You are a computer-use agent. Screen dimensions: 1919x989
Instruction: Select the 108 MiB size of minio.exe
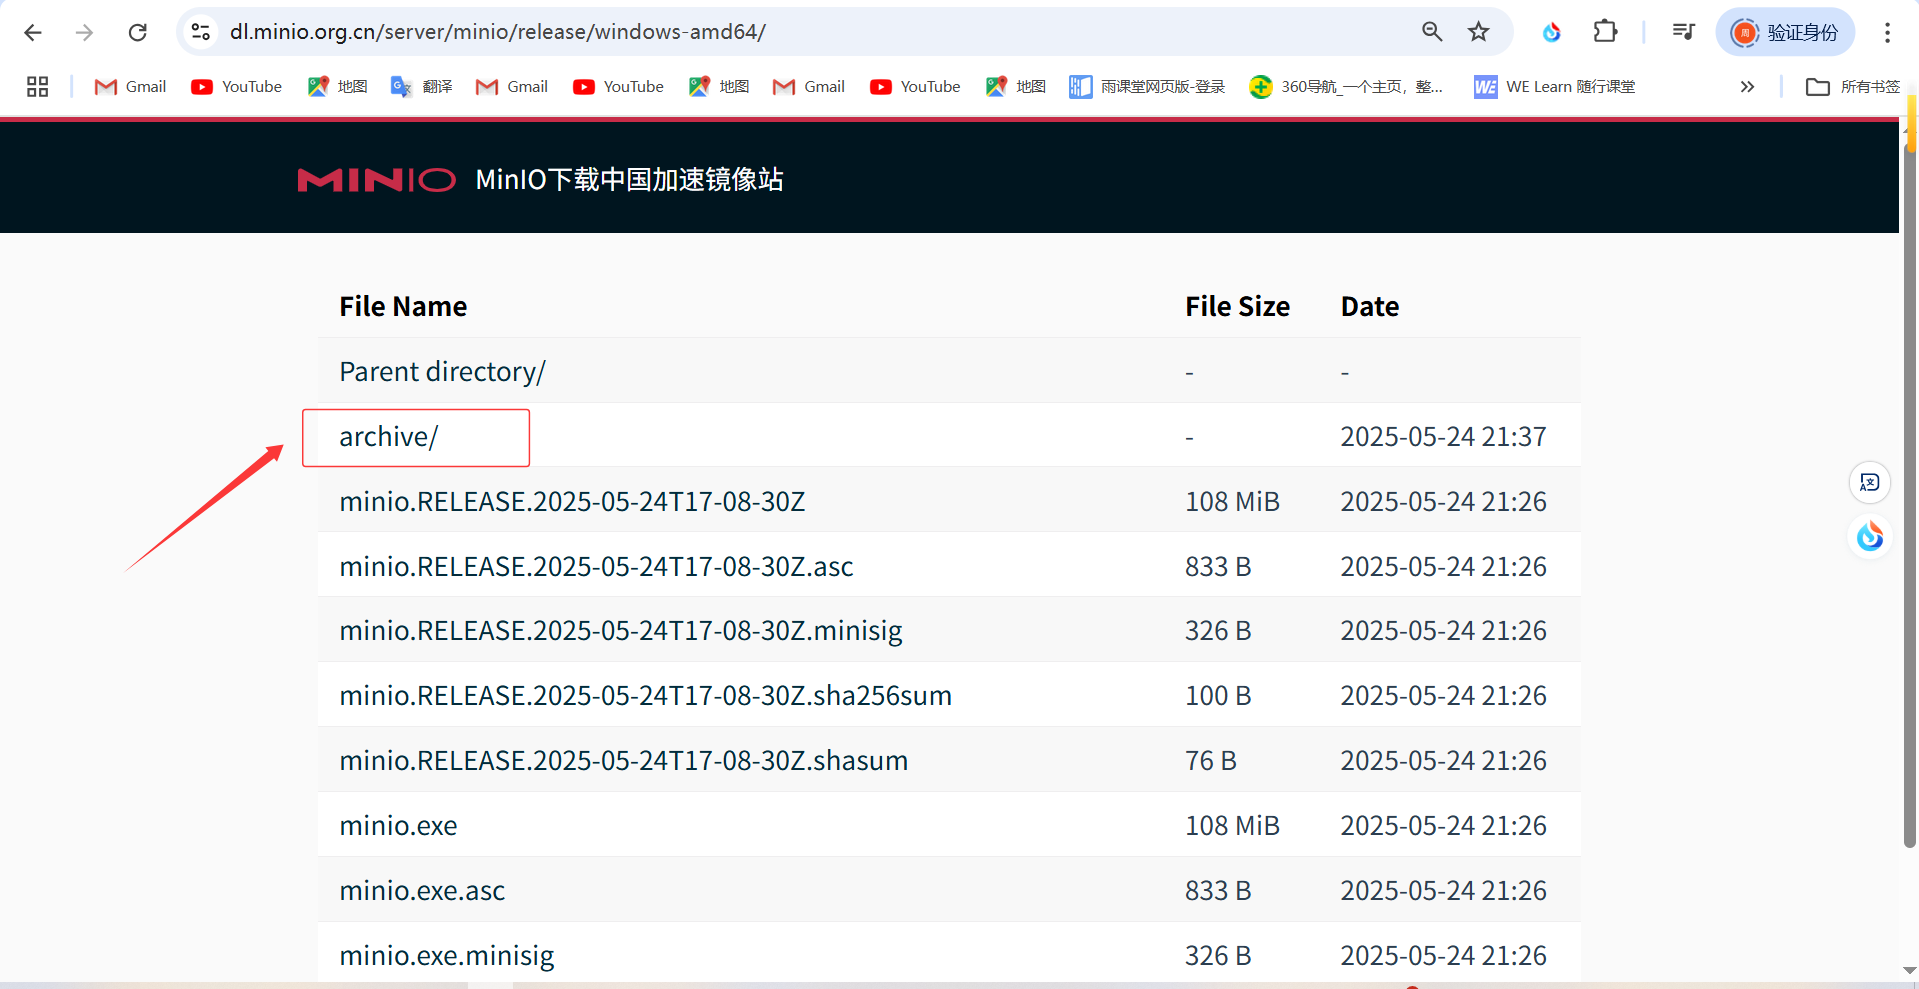click(x=1232, y=826)
